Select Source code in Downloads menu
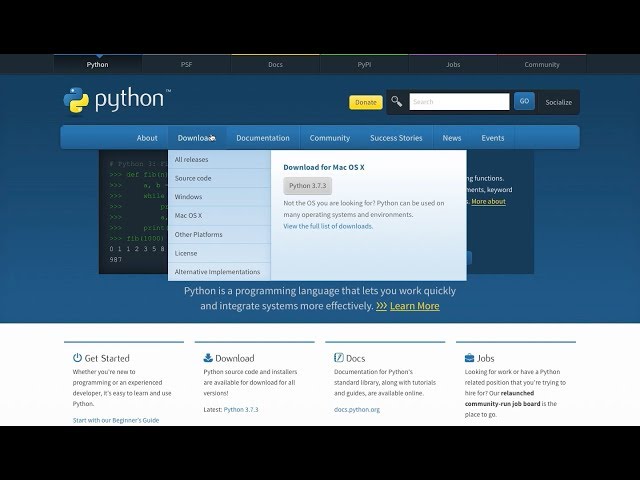 click(219, 178)
